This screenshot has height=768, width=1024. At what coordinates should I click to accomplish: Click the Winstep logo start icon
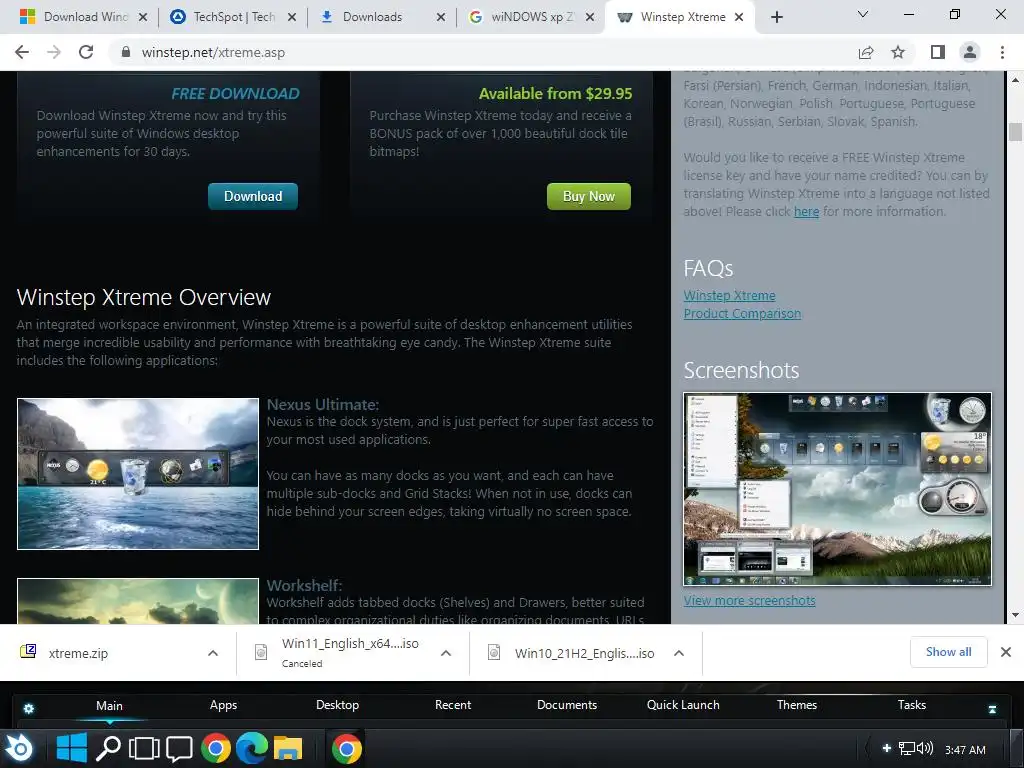tap(20, 748)
